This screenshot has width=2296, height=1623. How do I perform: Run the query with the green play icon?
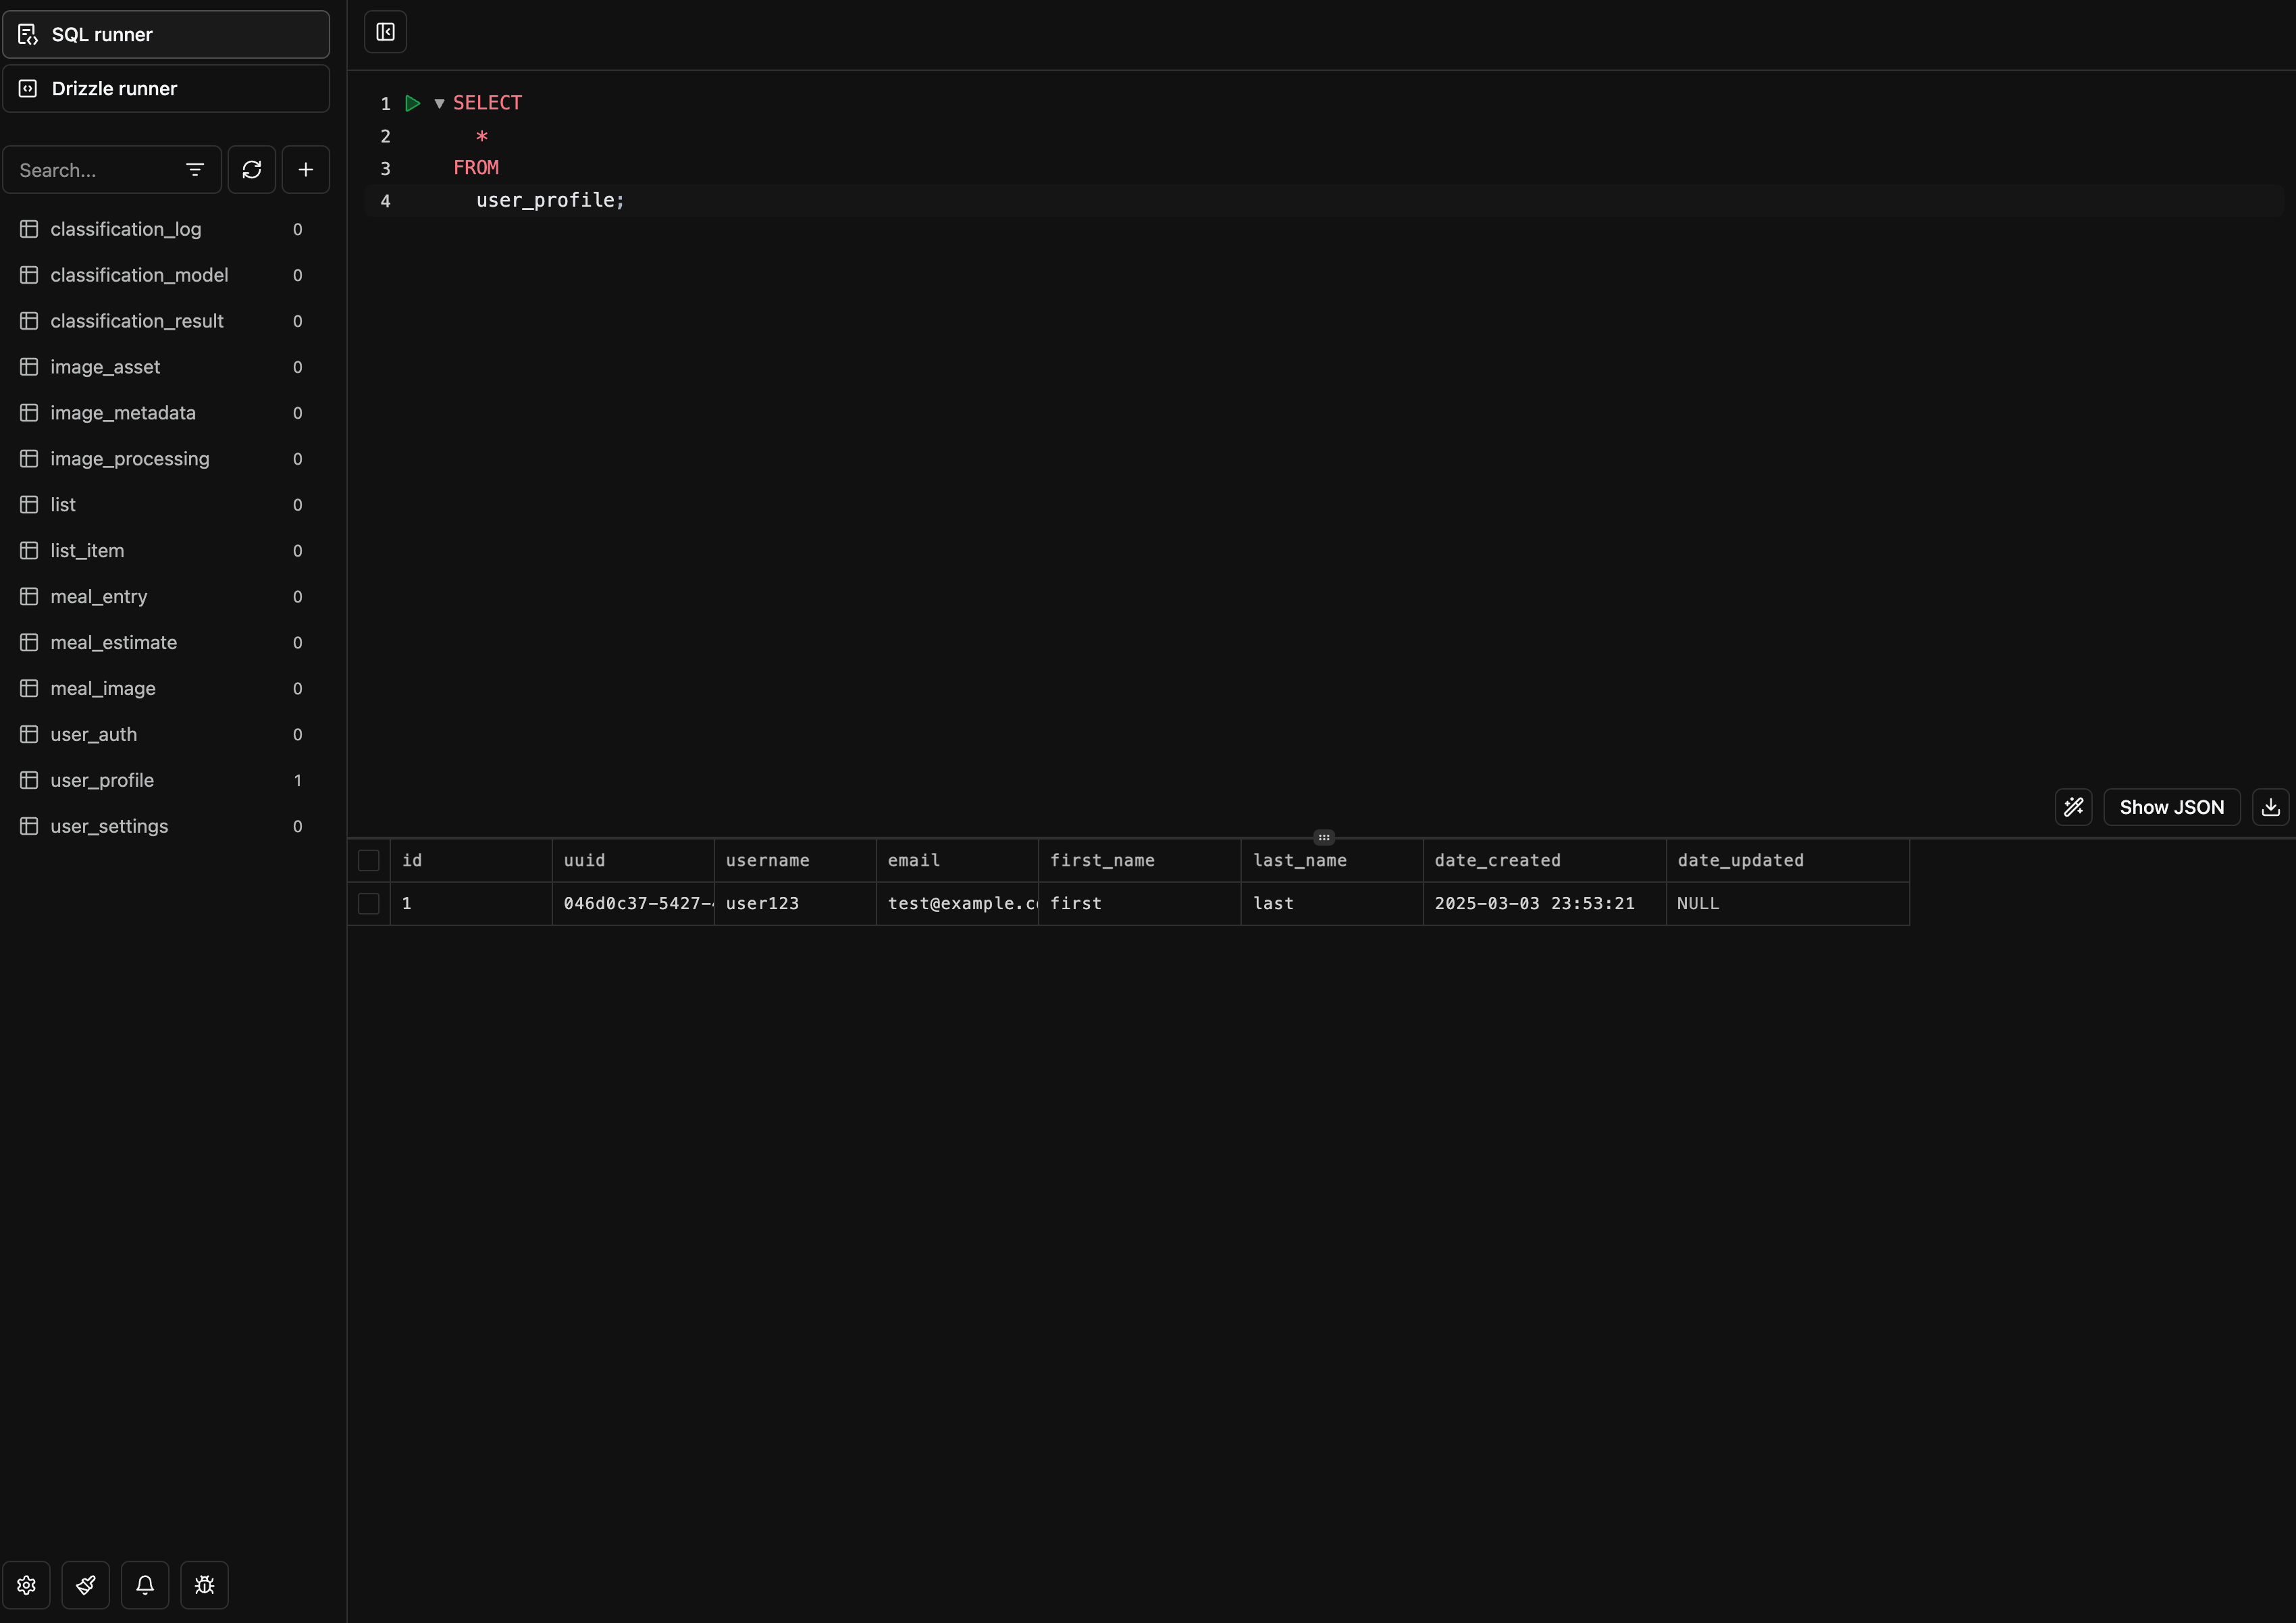(x=413, y=103)
